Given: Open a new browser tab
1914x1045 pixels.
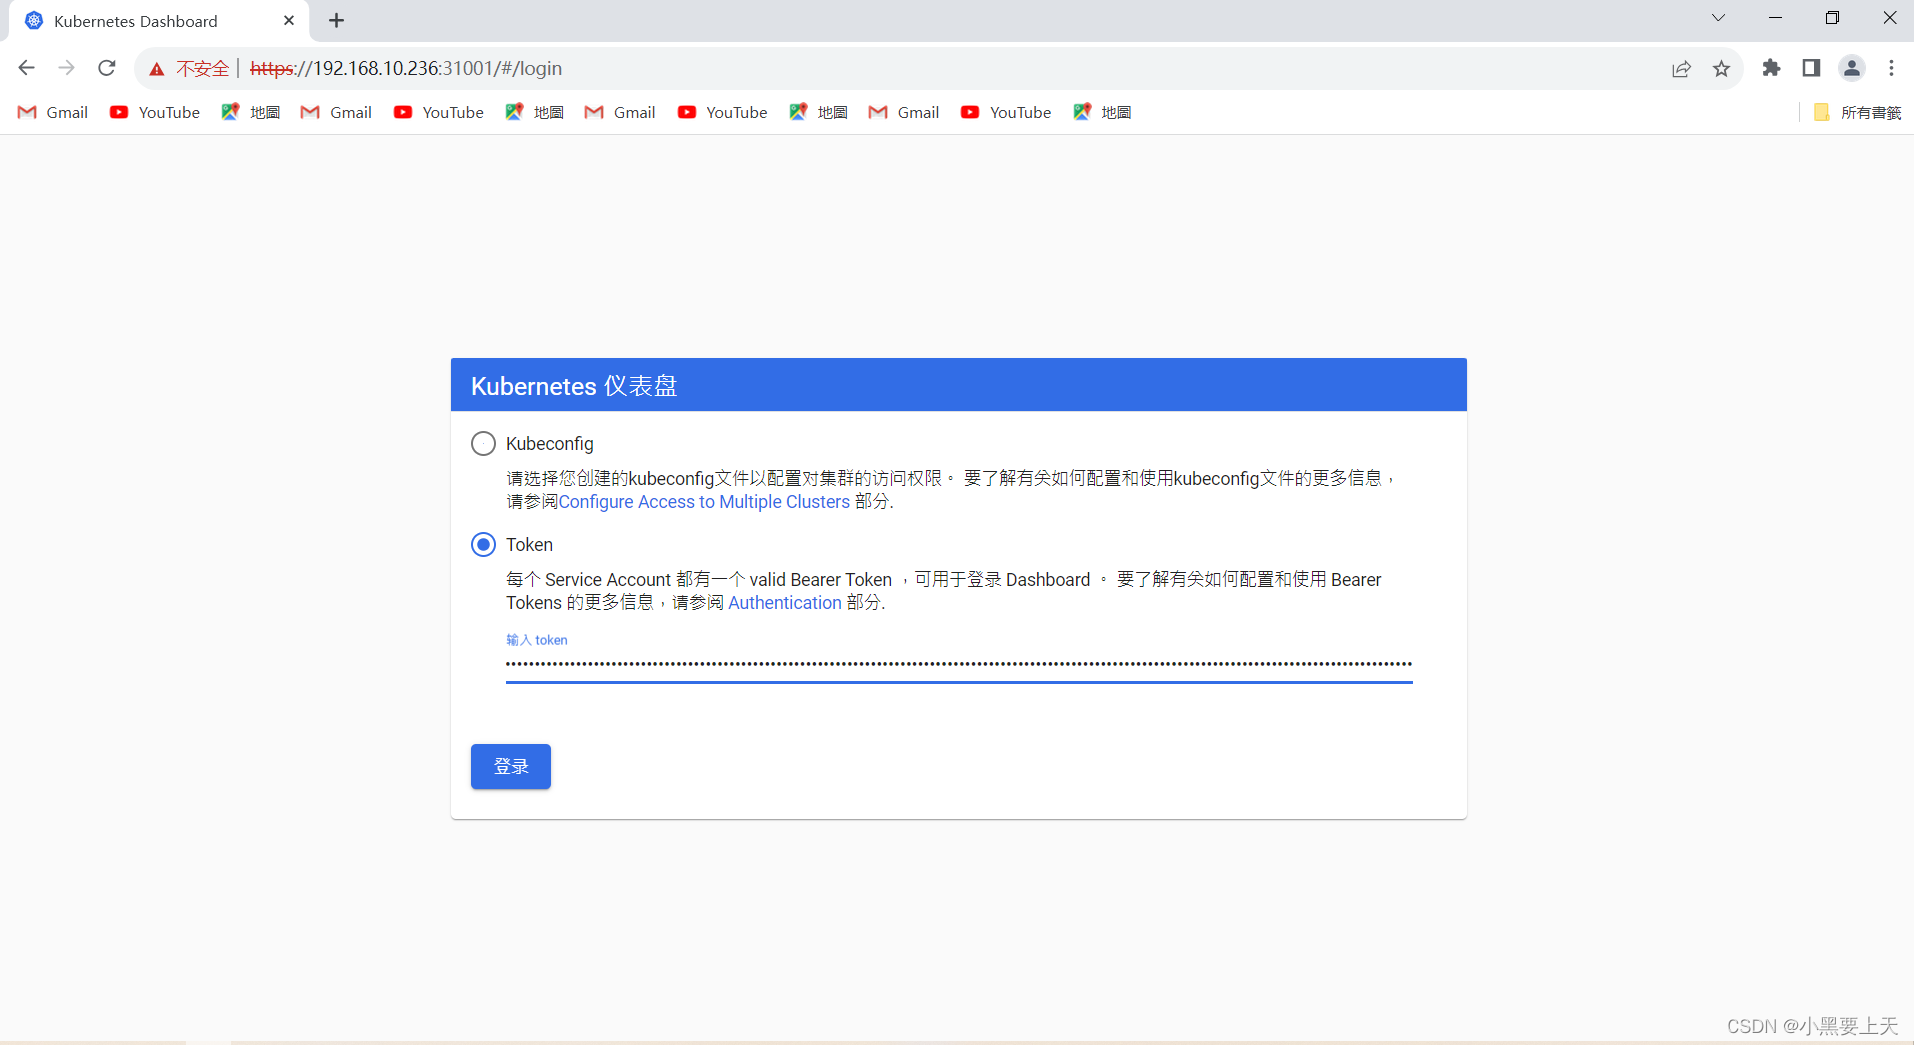Looking at the screenshot, I should (x=336, y=20).
